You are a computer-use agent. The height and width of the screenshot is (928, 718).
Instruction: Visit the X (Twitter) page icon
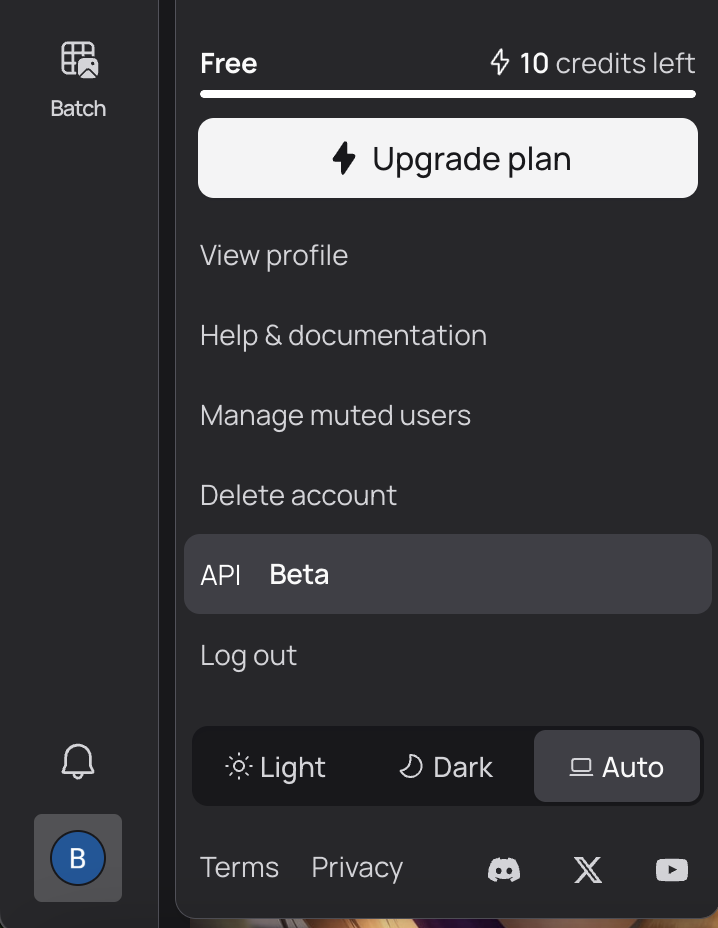pos(588,870)
